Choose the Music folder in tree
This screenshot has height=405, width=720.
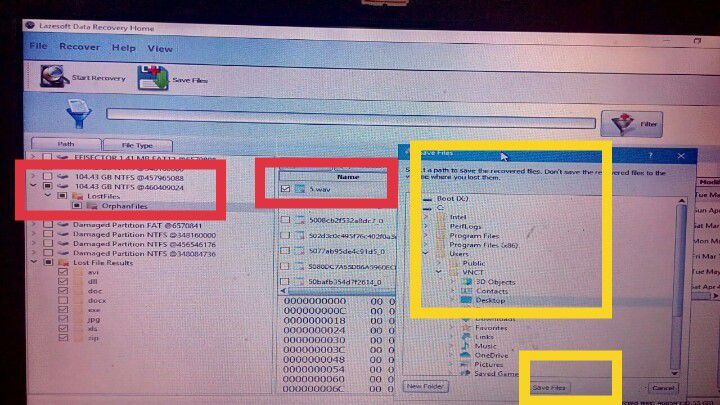point(486,345)
